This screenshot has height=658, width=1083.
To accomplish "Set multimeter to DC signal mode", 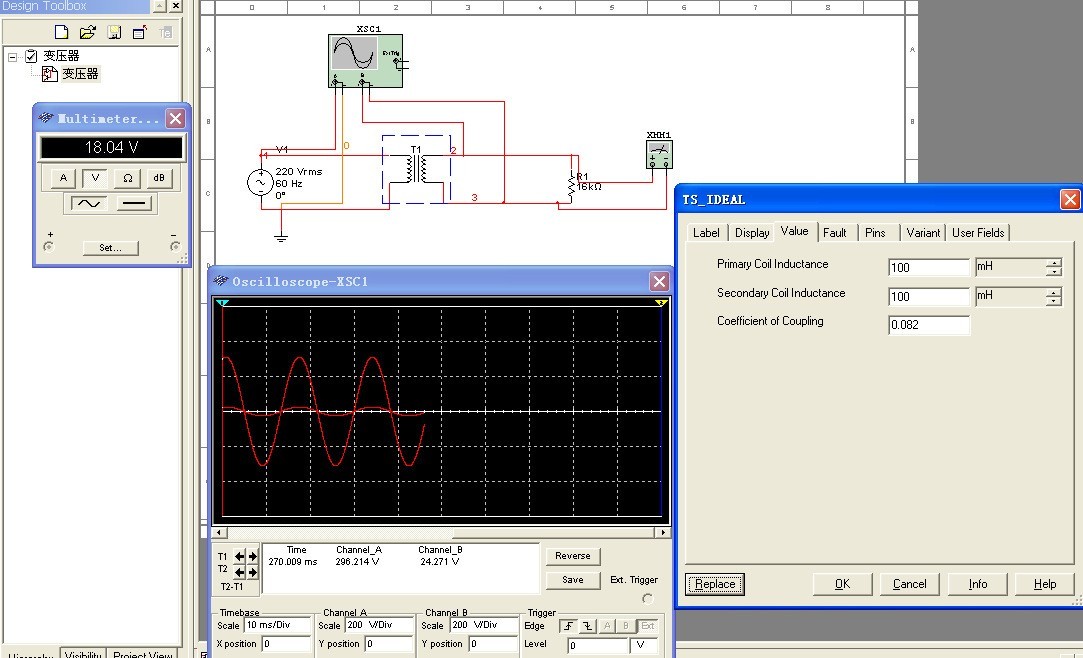I will [135, 203].
